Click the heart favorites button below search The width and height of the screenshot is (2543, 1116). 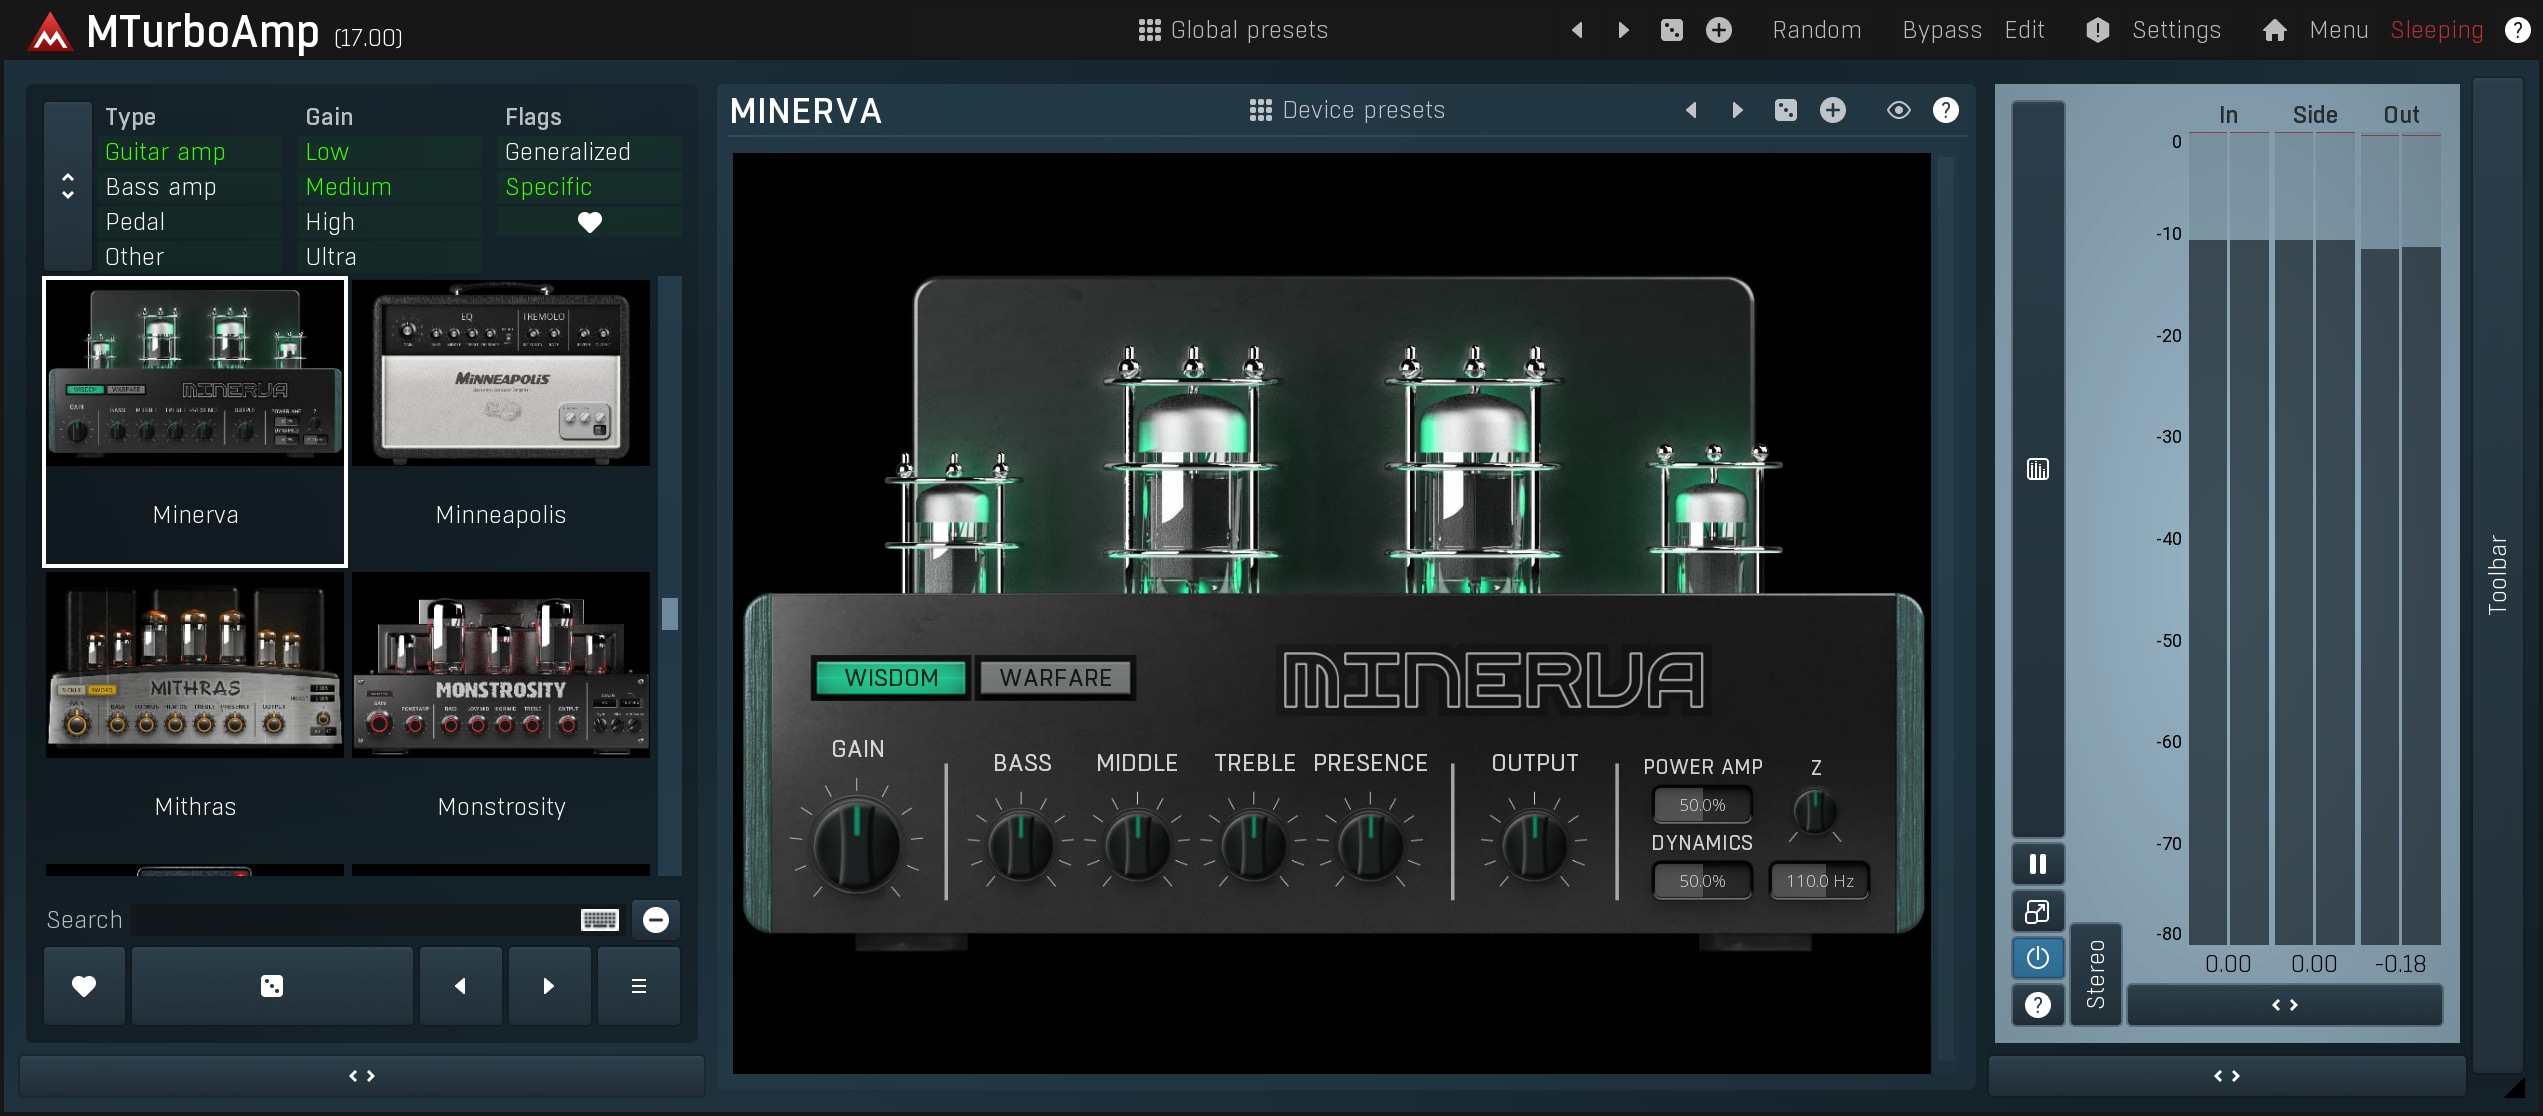pyautogui.click(x=84, y=986)
